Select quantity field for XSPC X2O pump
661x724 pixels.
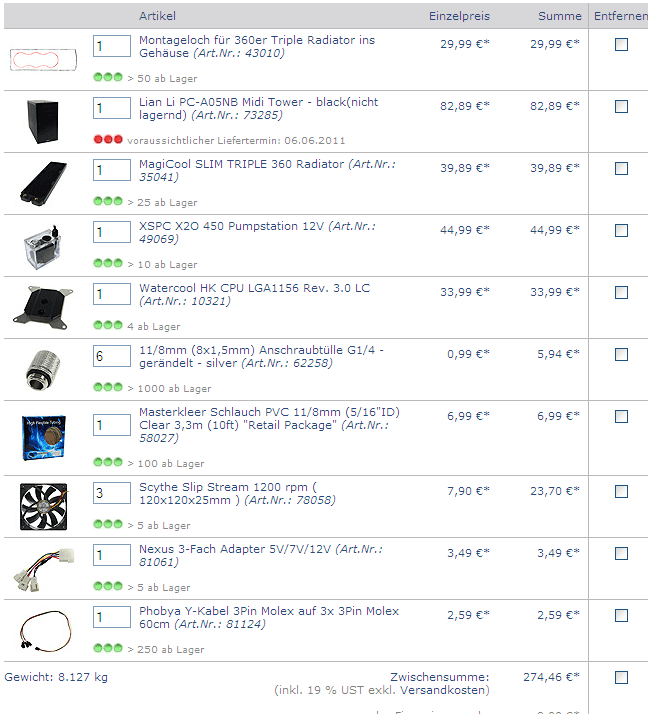point(112,232)
